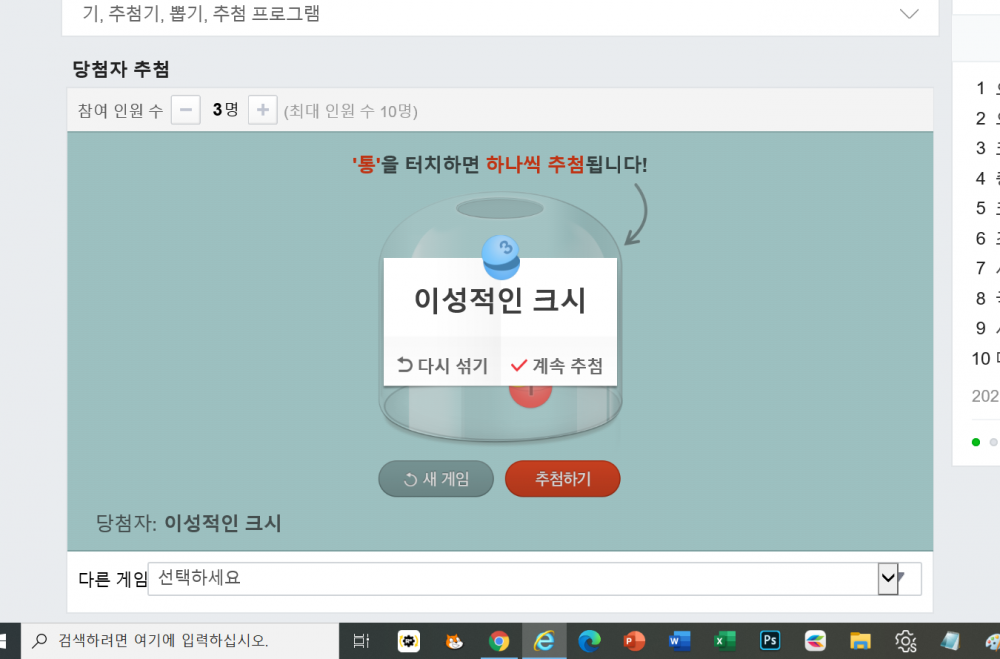Open Microsoft Edge from the taskbar
The width and height of the screenshot is (1000, 659).
point(589,641)
